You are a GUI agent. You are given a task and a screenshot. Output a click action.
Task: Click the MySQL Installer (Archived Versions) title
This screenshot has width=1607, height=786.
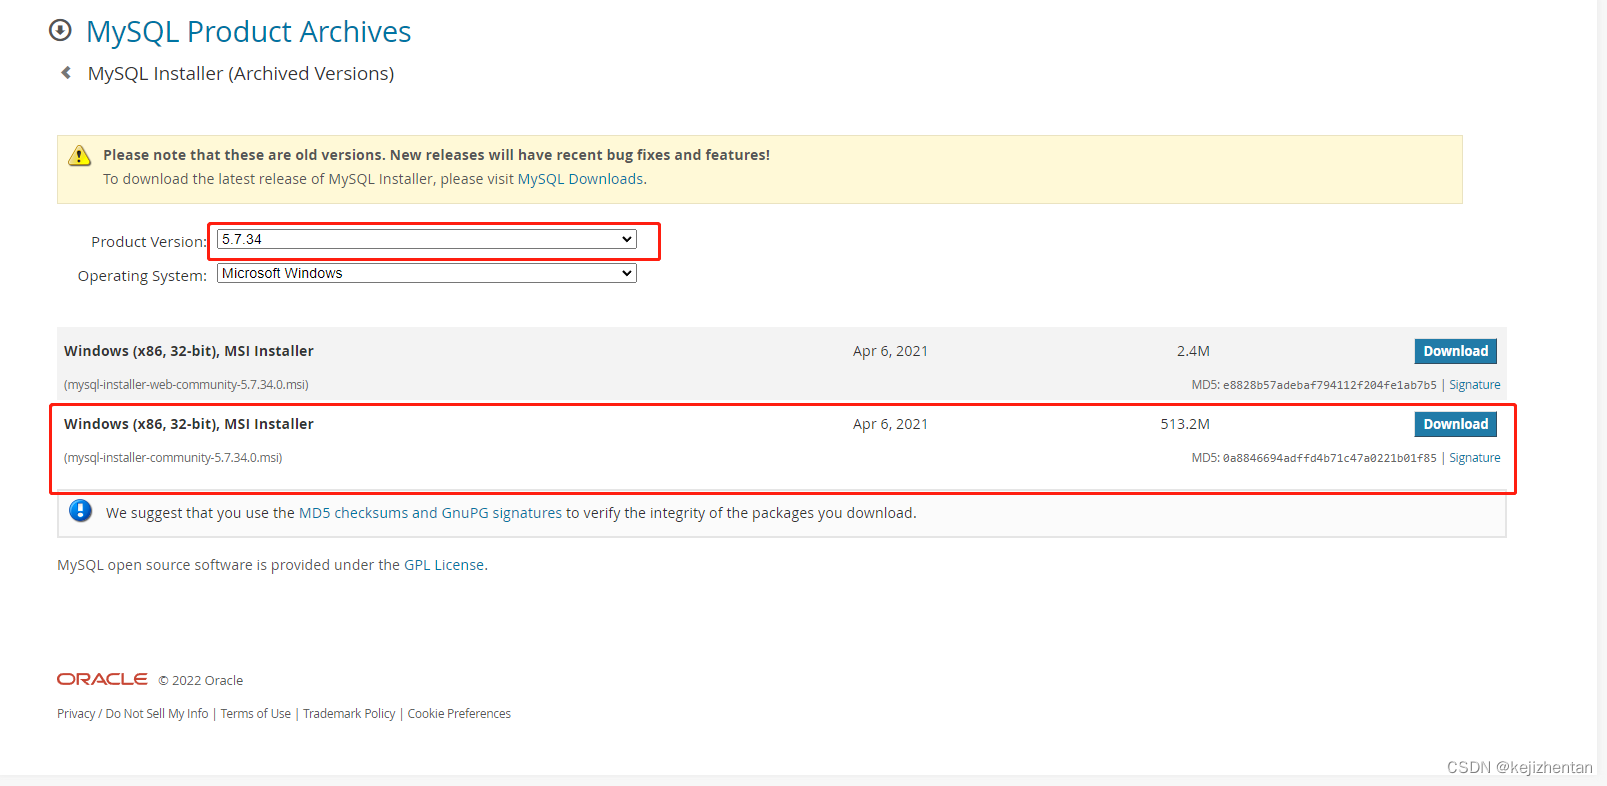(241, 74)
